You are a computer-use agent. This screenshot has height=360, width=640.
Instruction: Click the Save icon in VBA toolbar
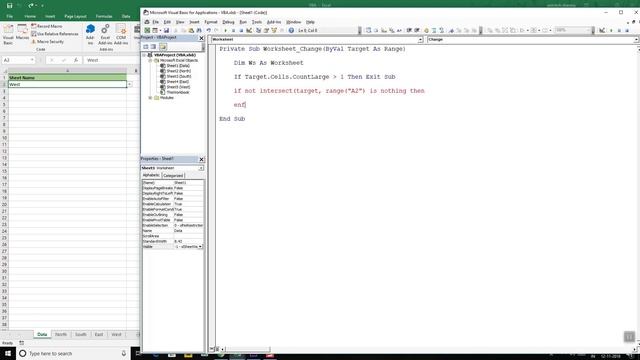pyautogui.click(x=166, y=30)
